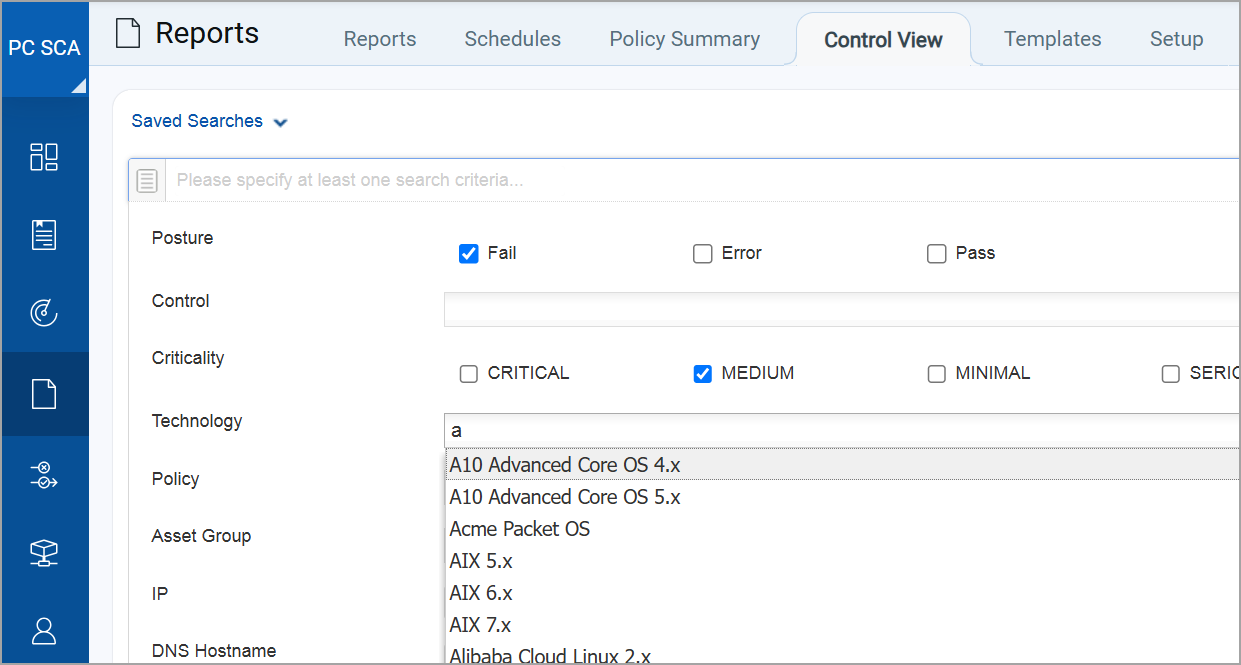Select the reports page icon in sidebar
The image size is (1241, 665).
(44, 394)
